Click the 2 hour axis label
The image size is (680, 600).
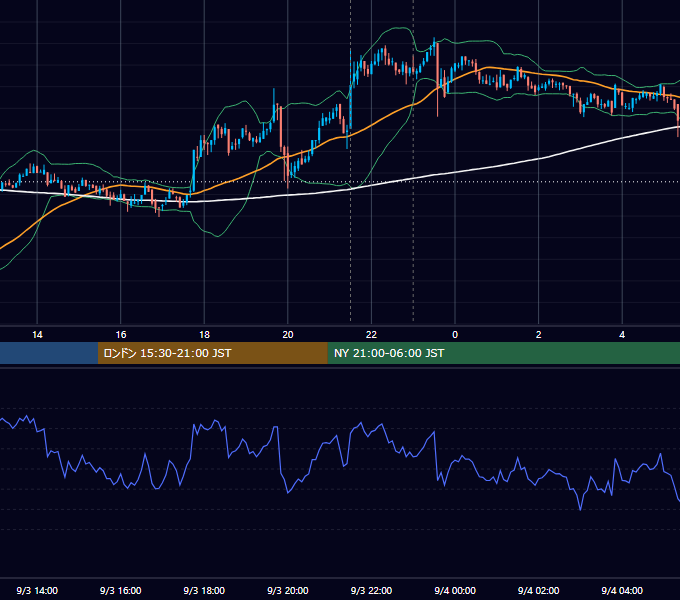coord(539,335)
